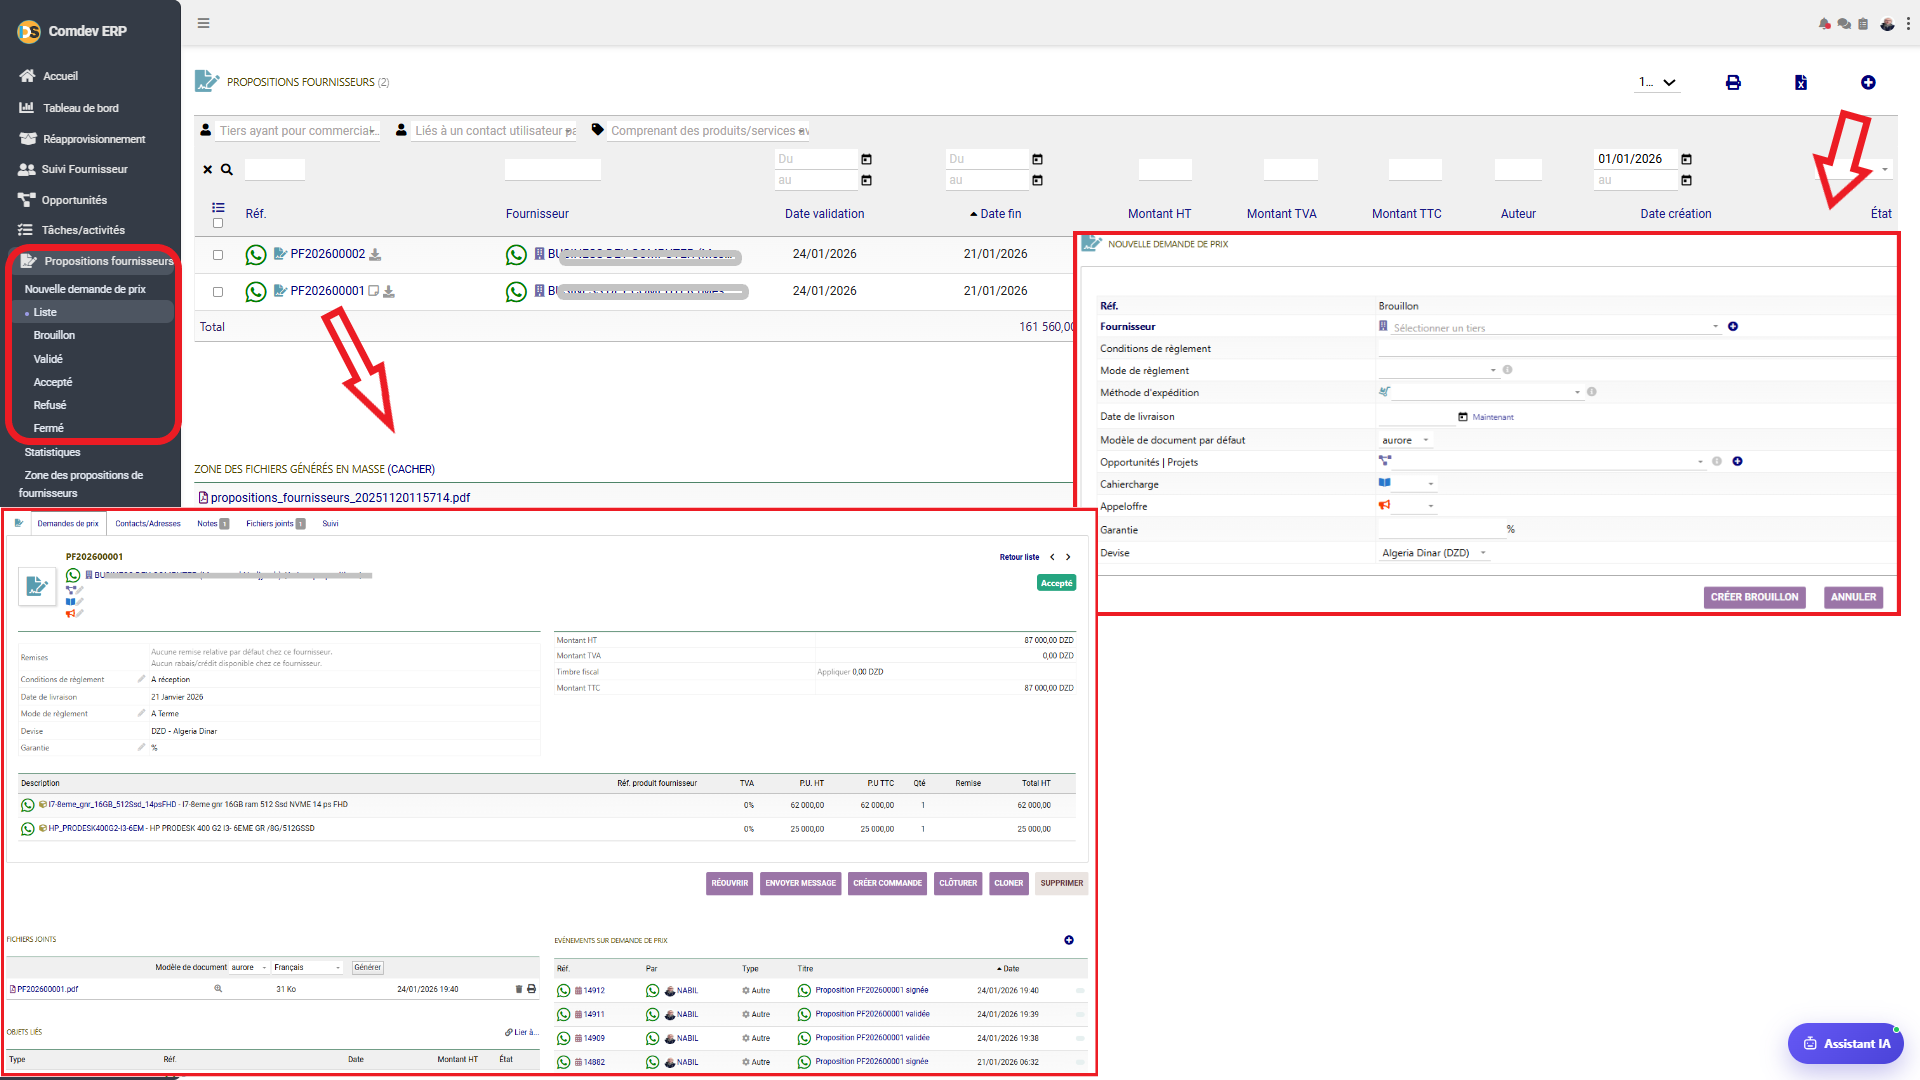Switch to Fichiers joints tab

(x=275, y=524)
